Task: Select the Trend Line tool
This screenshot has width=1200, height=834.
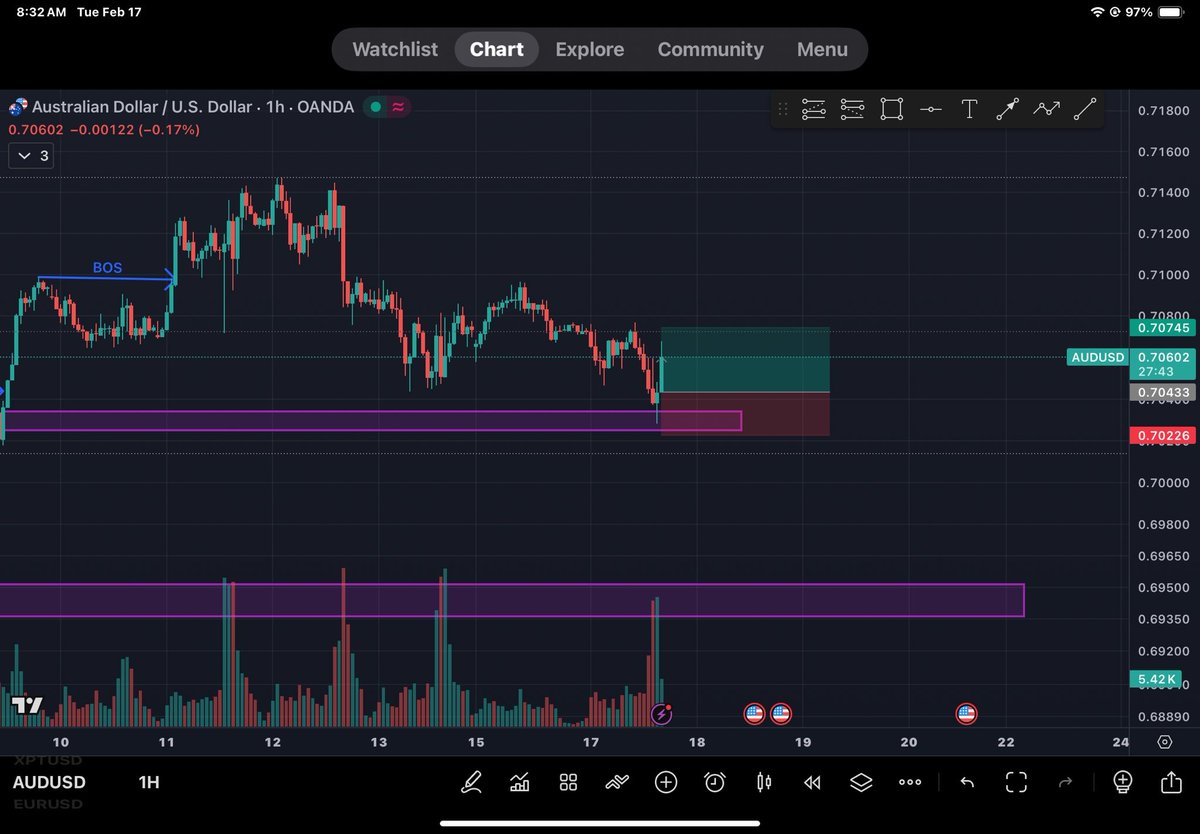Action: 1085,109
